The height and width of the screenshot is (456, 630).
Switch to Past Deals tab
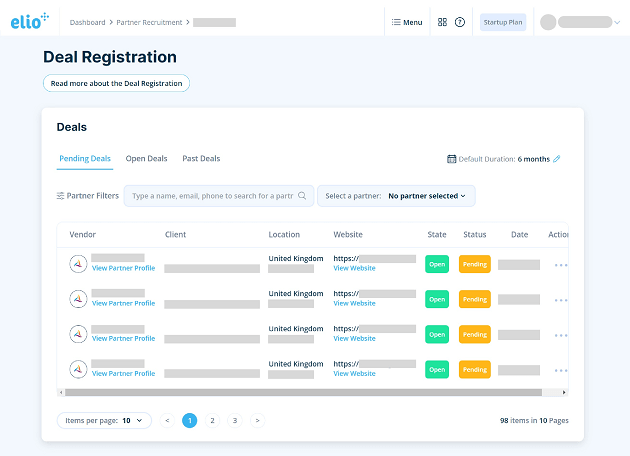coord(201,159)
